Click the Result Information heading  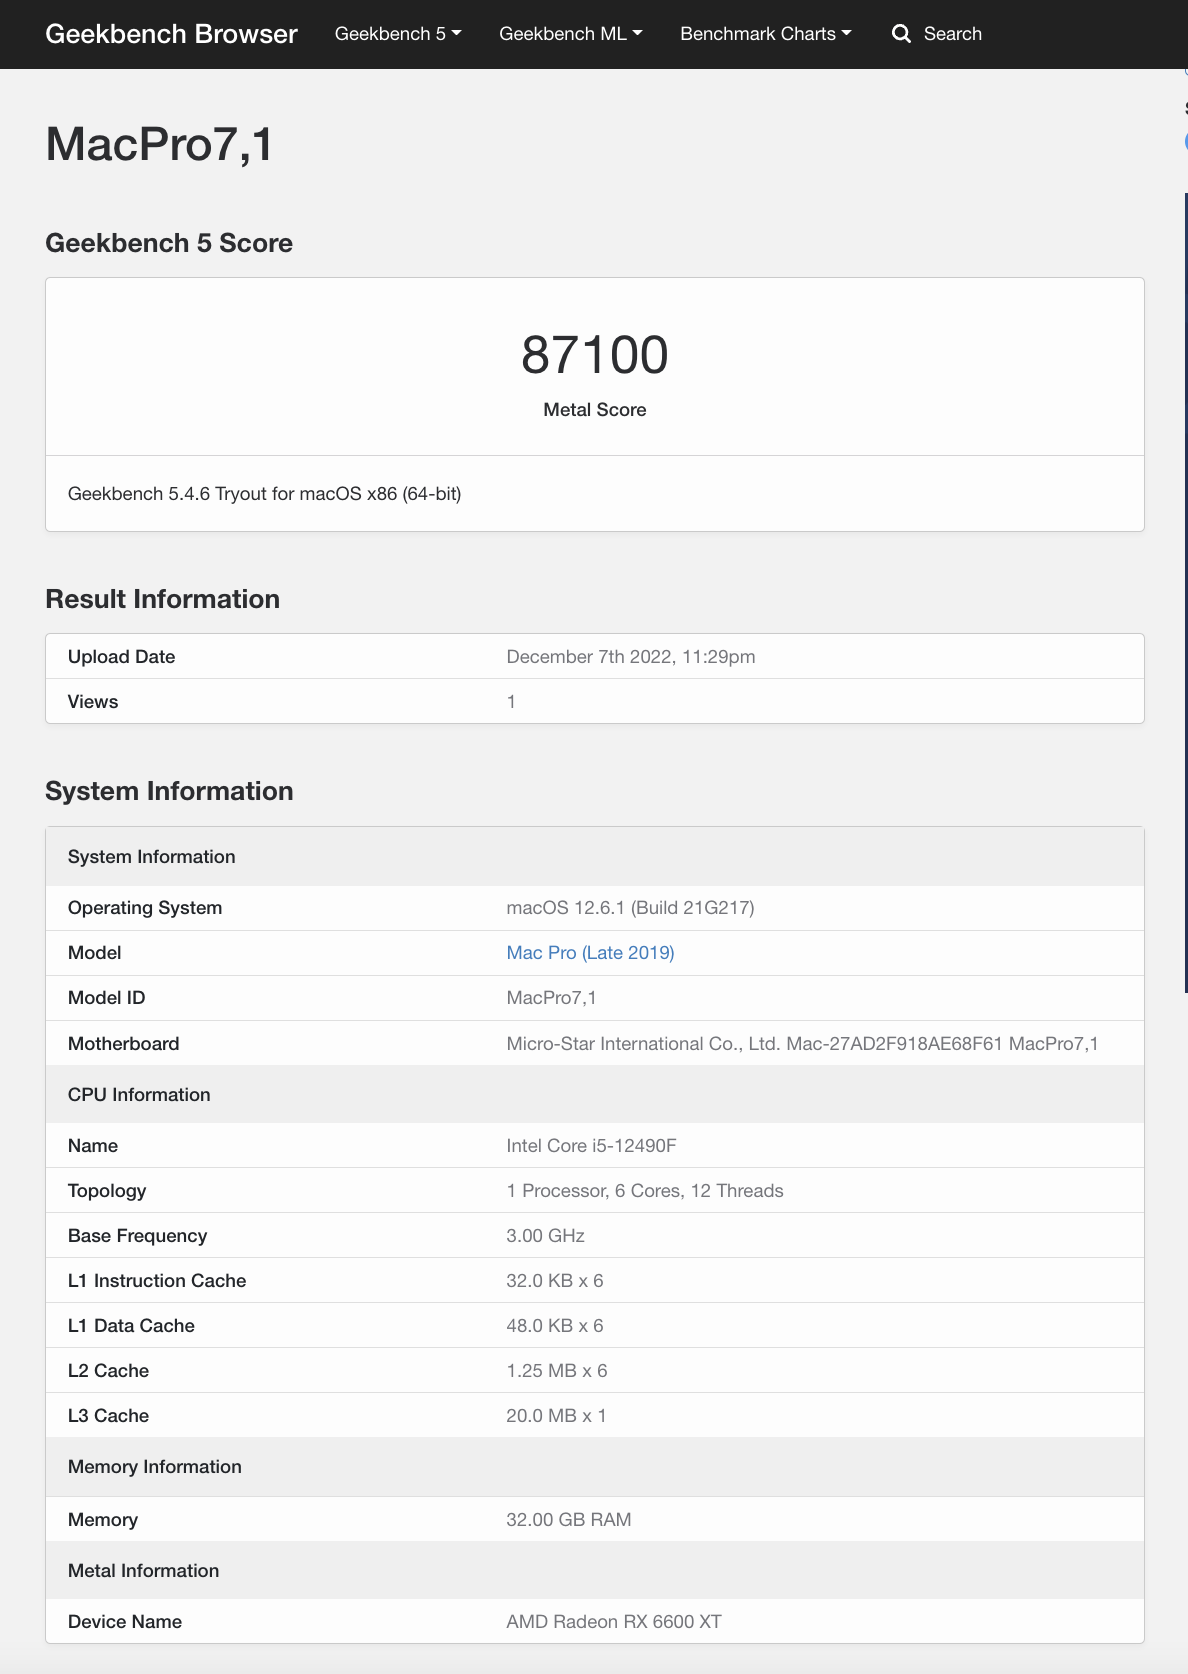click(163, 599)
